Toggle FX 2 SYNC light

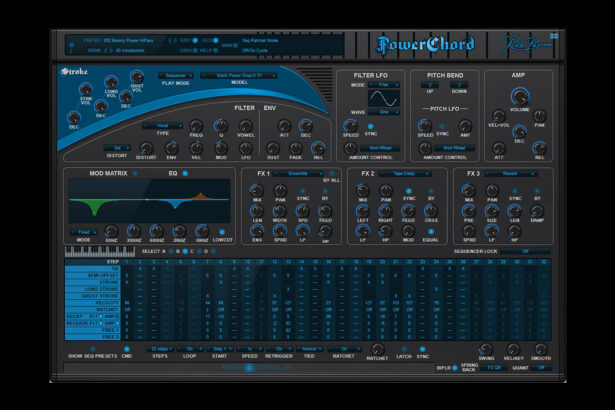pos(408,191)
